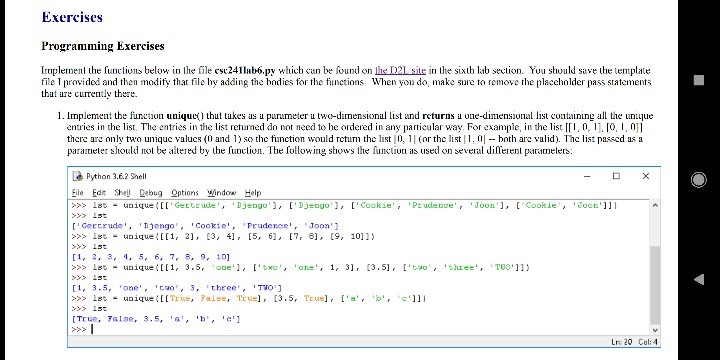The image size is (720, 360).
Task: Click the shell line calling unique([[1, 3.5, 'one']
Action: (x=300, y=267)
